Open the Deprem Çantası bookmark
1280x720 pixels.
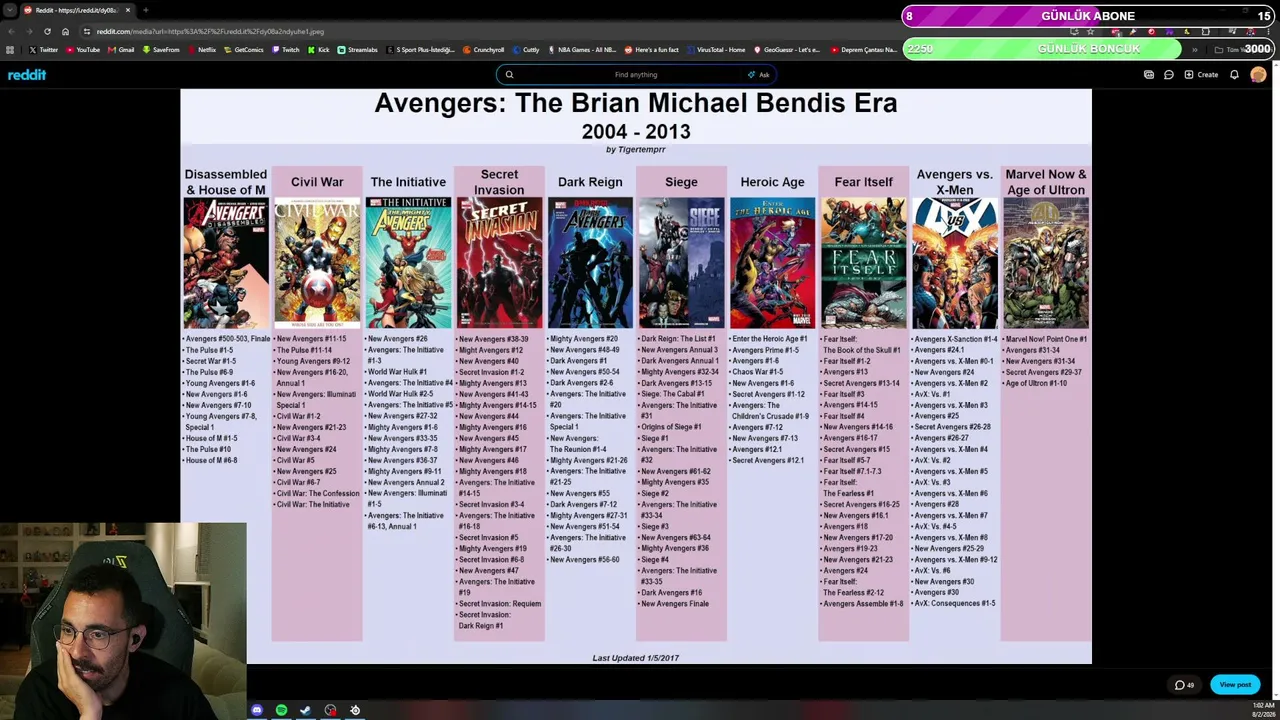click(864, 50)
